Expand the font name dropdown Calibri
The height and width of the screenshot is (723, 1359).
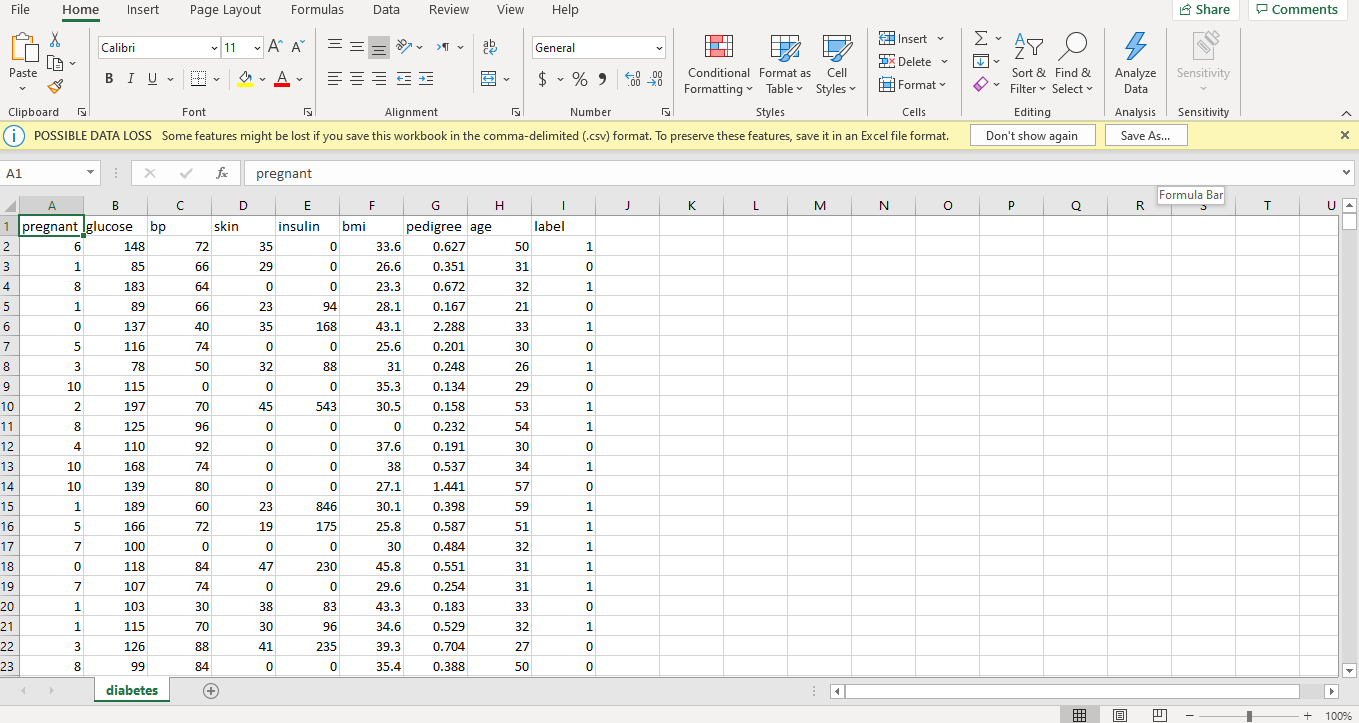click(x=214, y=48)
